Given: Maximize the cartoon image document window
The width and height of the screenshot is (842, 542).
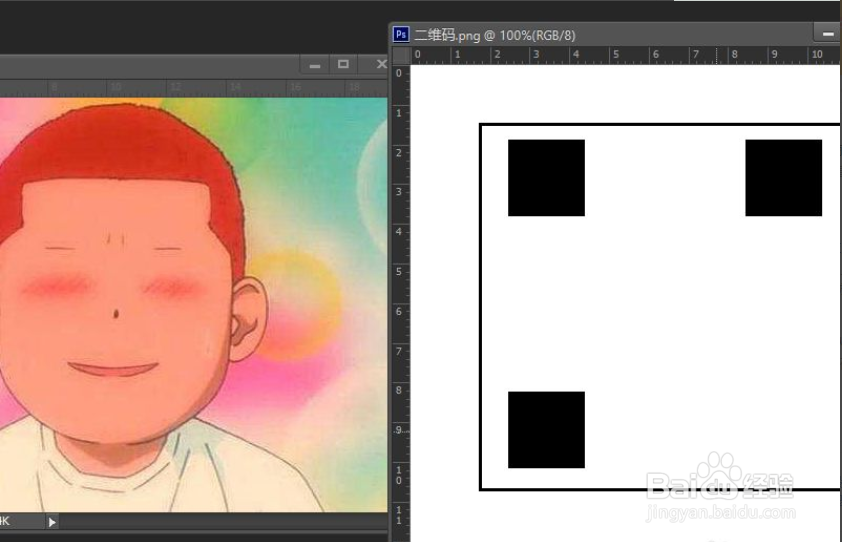Looking at the screenshot, I should click(343, 64).
